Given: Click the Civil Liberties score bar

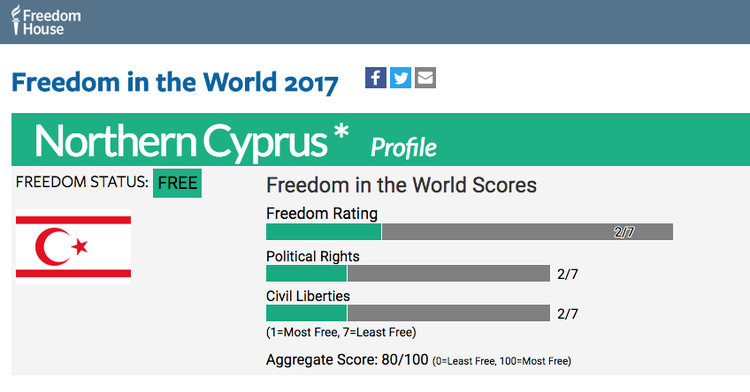Looking at the screenshot, I should pyautogui.click(x=408, y=313).
